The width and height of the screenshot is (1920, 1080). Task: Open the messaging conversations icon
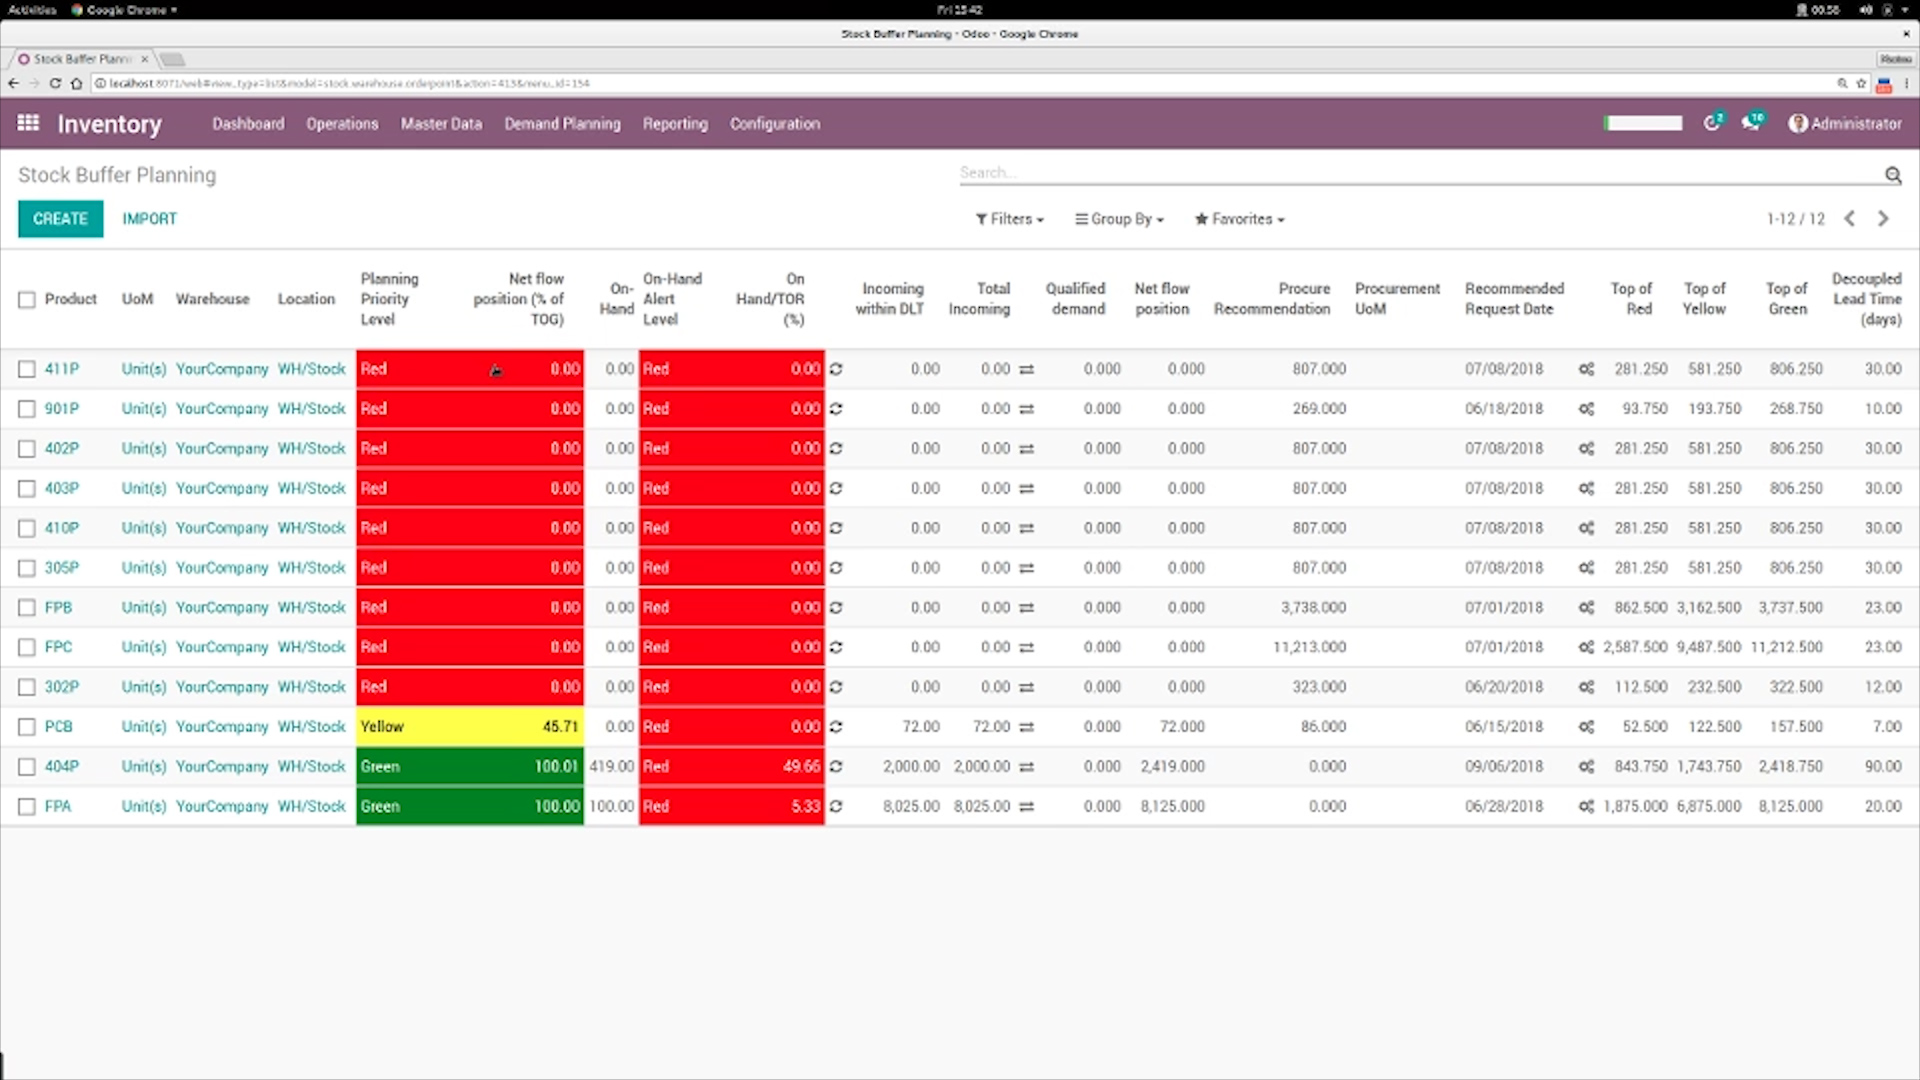1752,121
